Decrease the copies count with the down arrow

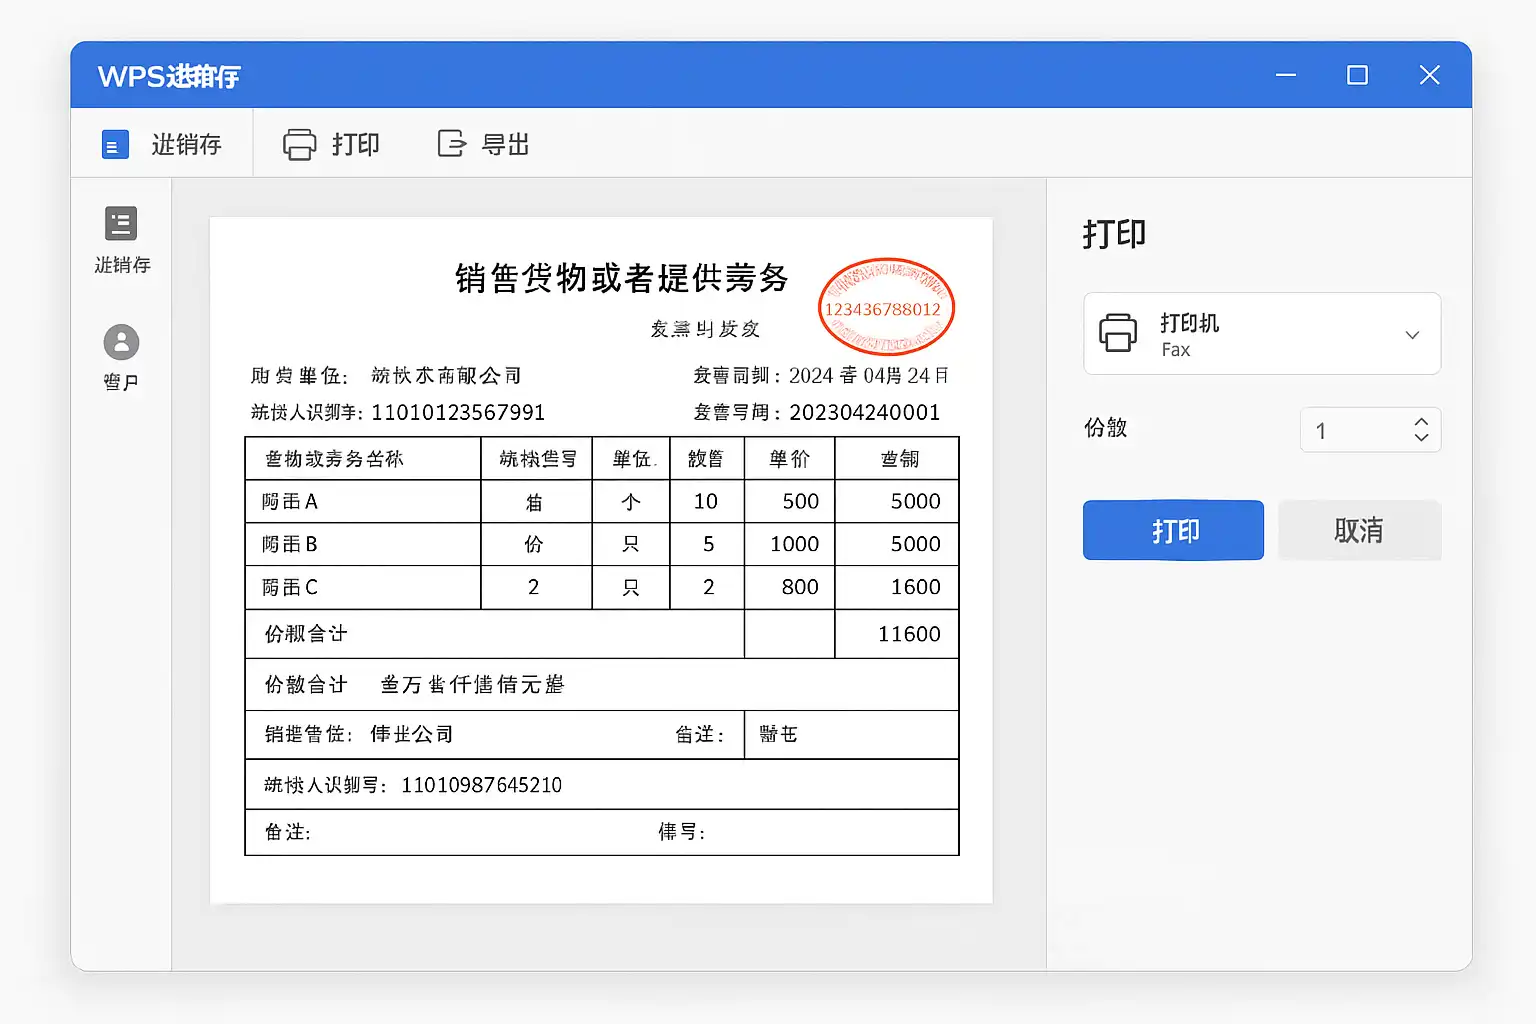tap(1421, 438)
